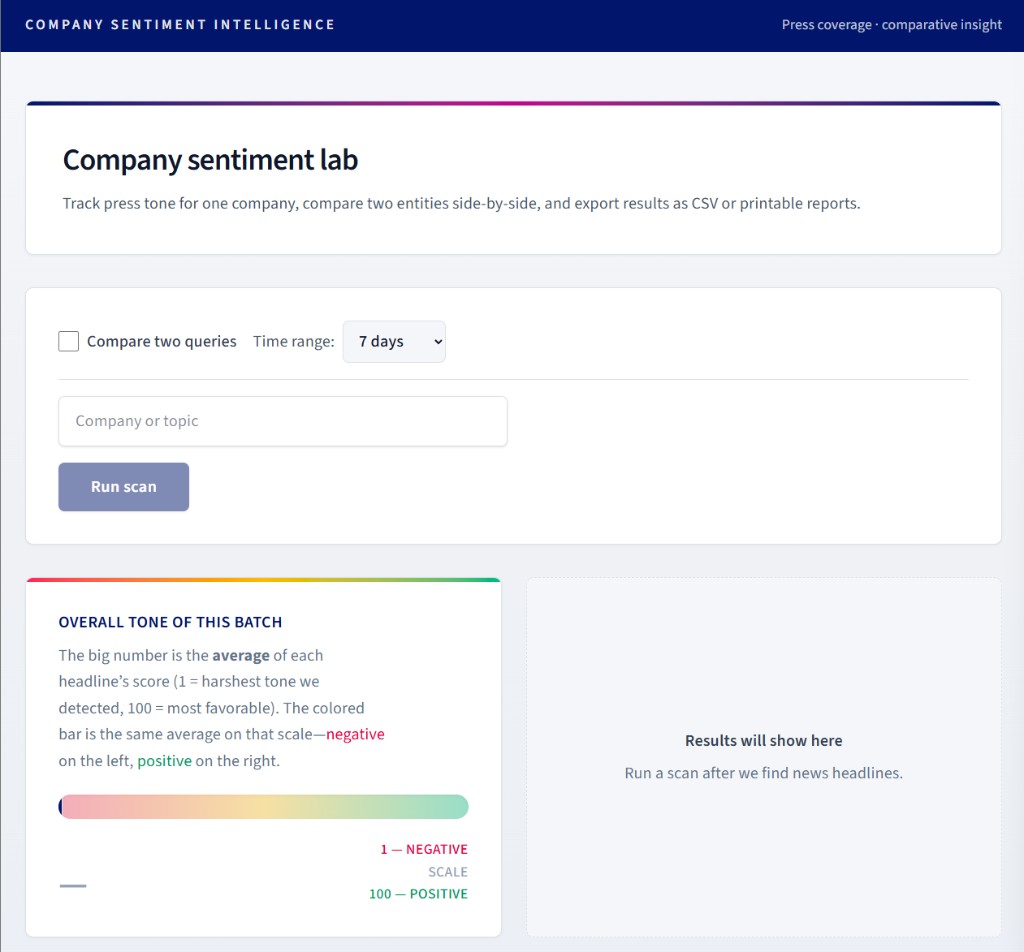Click the sentiment gradient scale bar
Viewport: 1024px width, 952px height.
[263, 806]
